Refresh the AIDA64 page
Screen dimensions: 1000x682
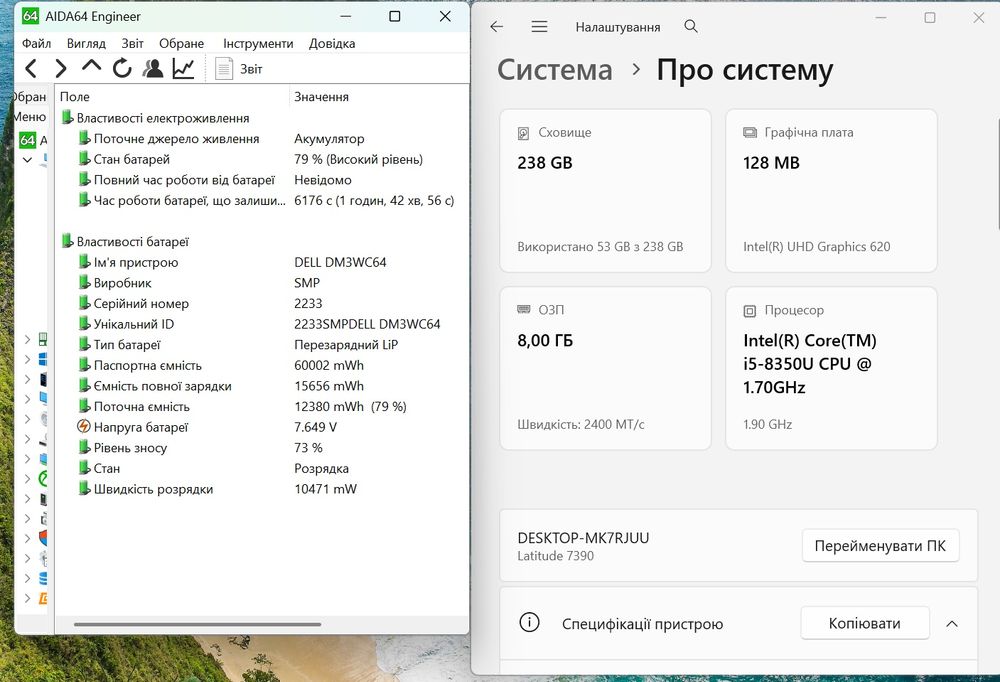(122, 68)
